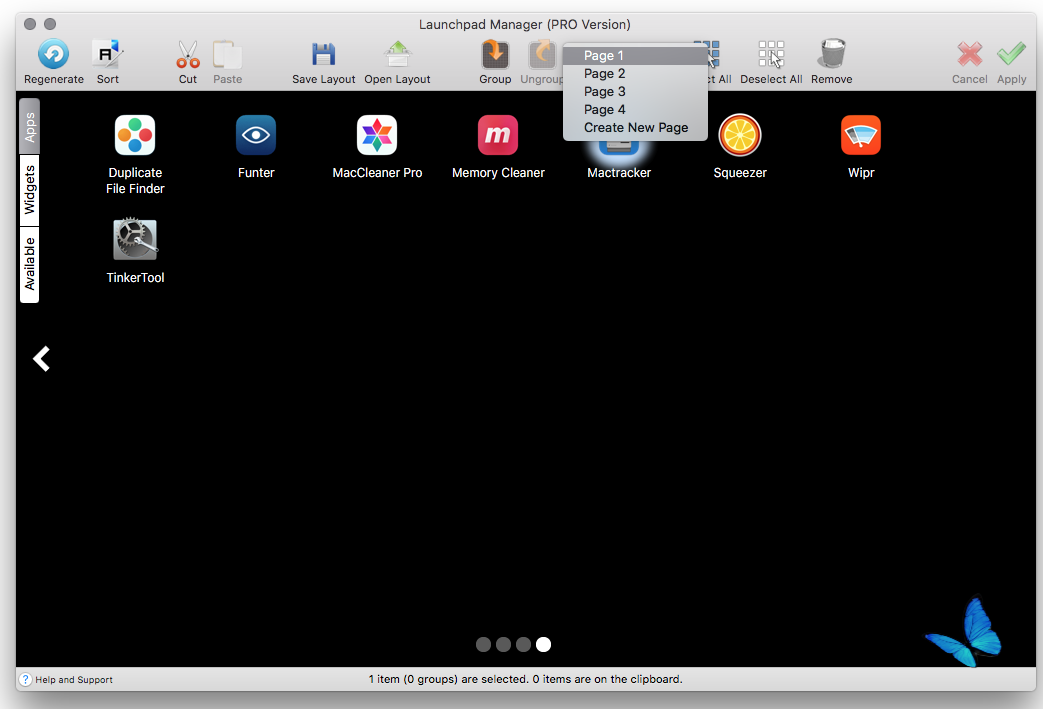This screenshot has width=1043, height=709.
Task: Select the Funter app icon
Action: coord(256,135)
